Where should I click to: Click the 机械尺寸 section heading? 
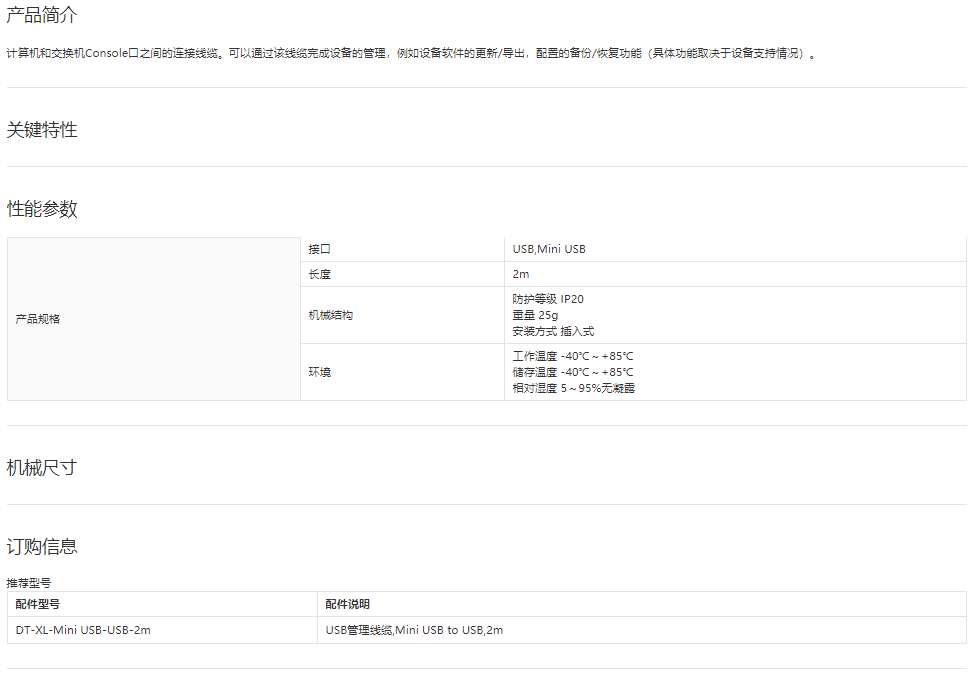(41, 468)
